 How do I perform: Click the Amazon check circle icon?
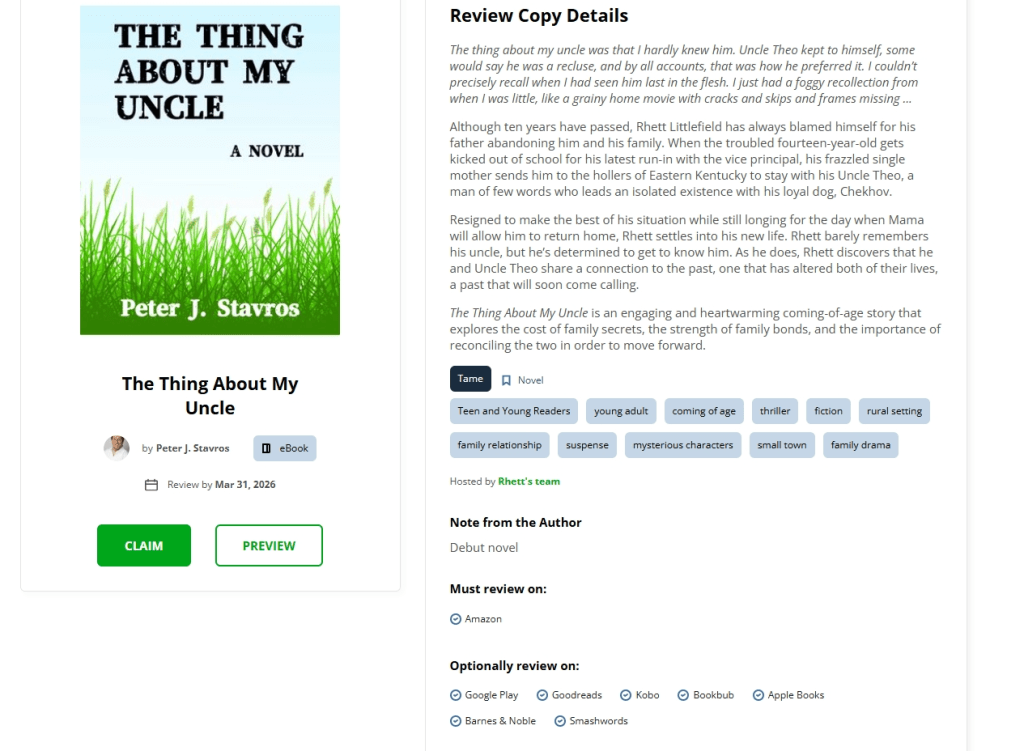coord(456,619)
